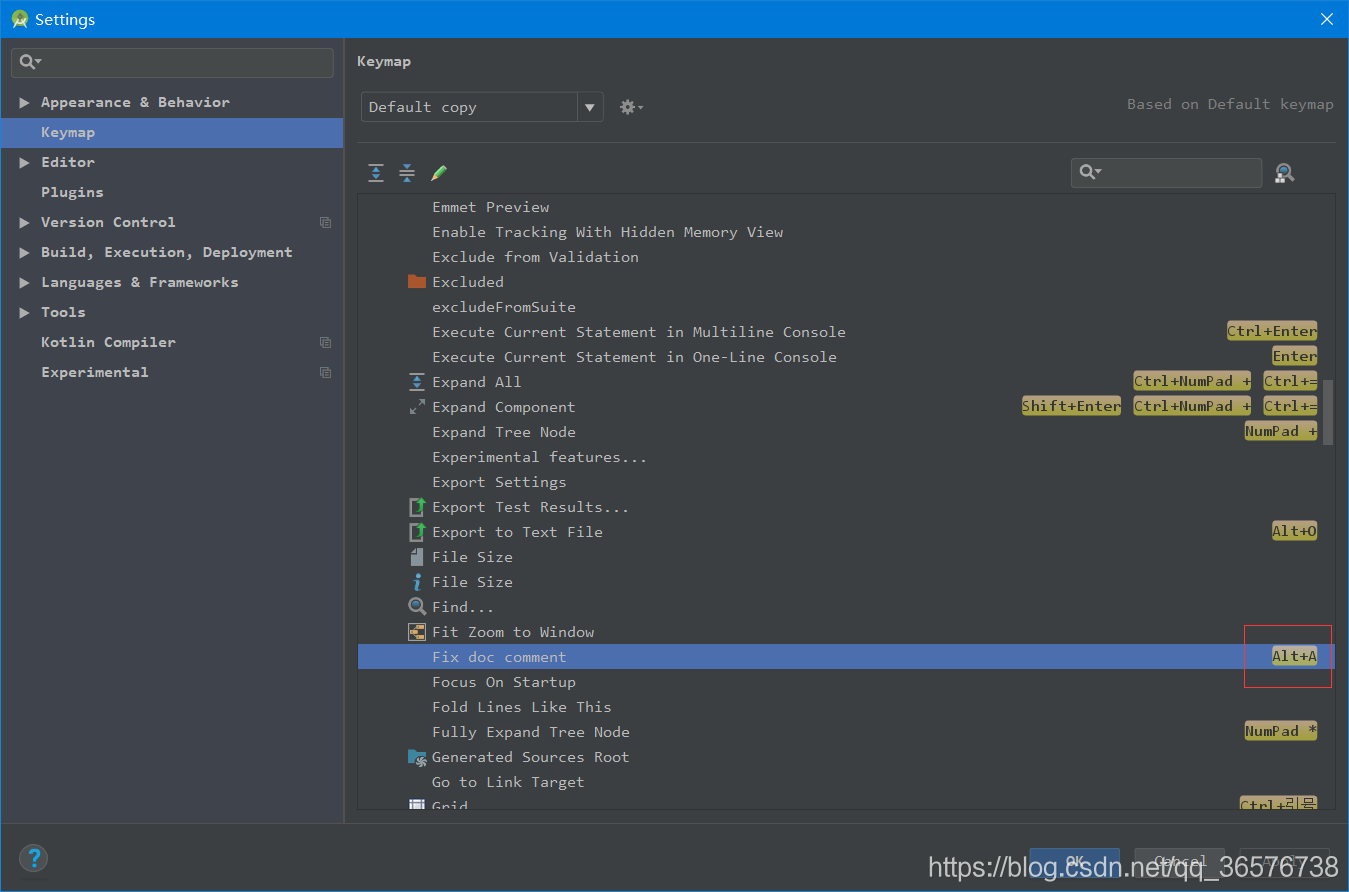Click the blue info icon of File Size

click(x=417, y=582)
